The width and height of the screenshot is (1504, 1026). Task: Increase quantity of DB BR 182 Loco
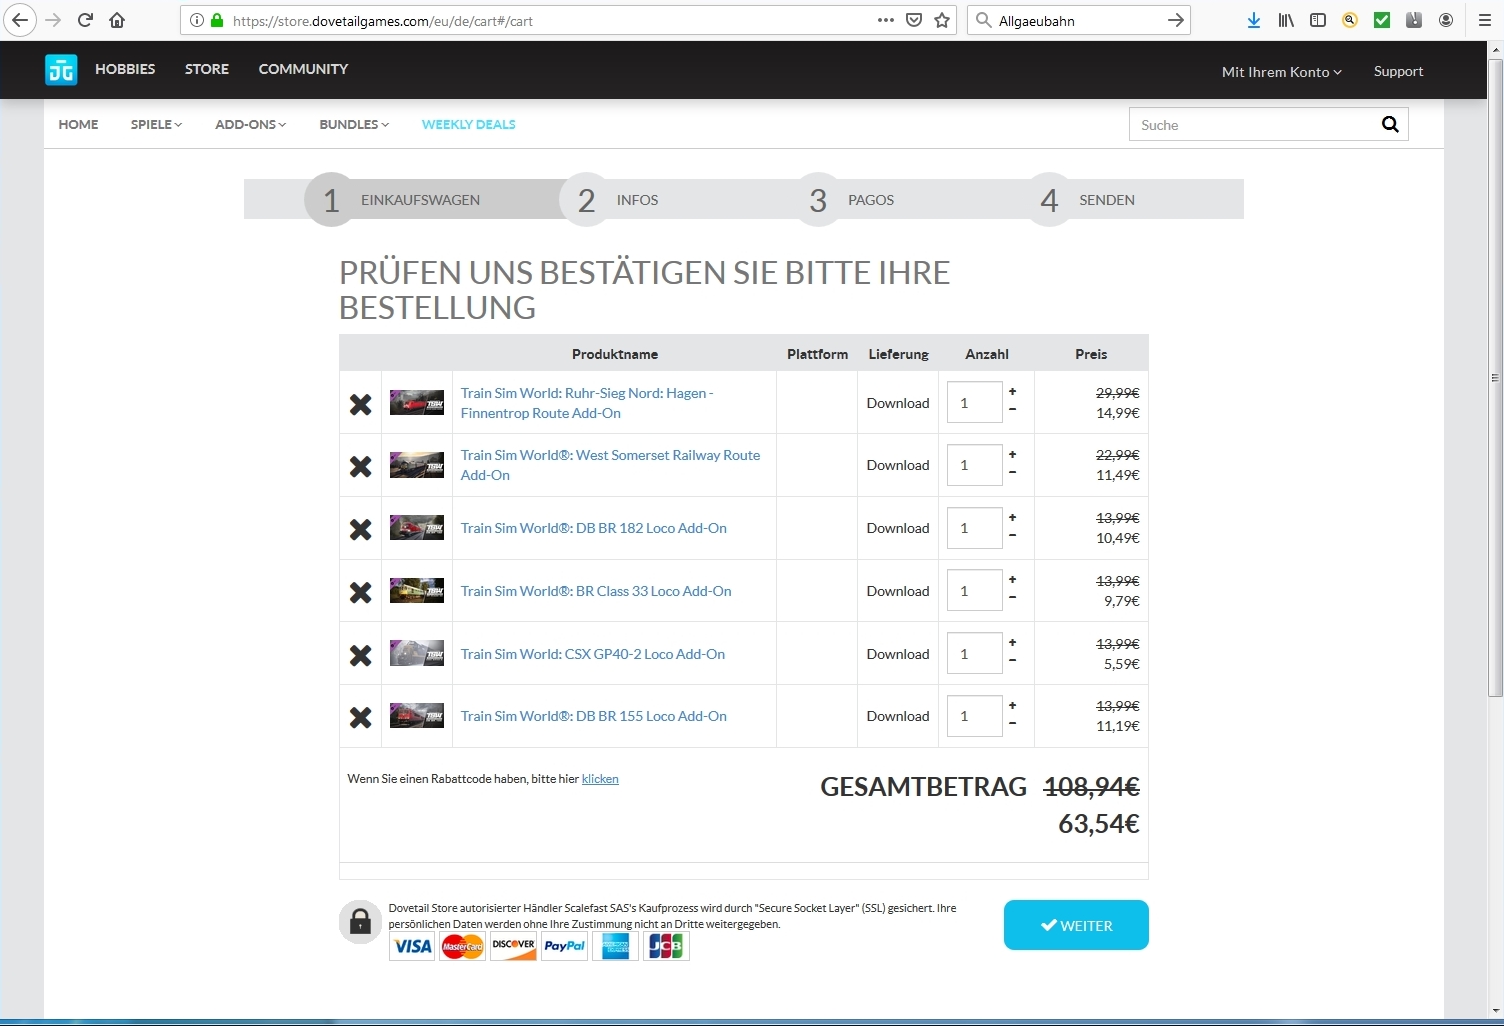(x=1013, y=517)
